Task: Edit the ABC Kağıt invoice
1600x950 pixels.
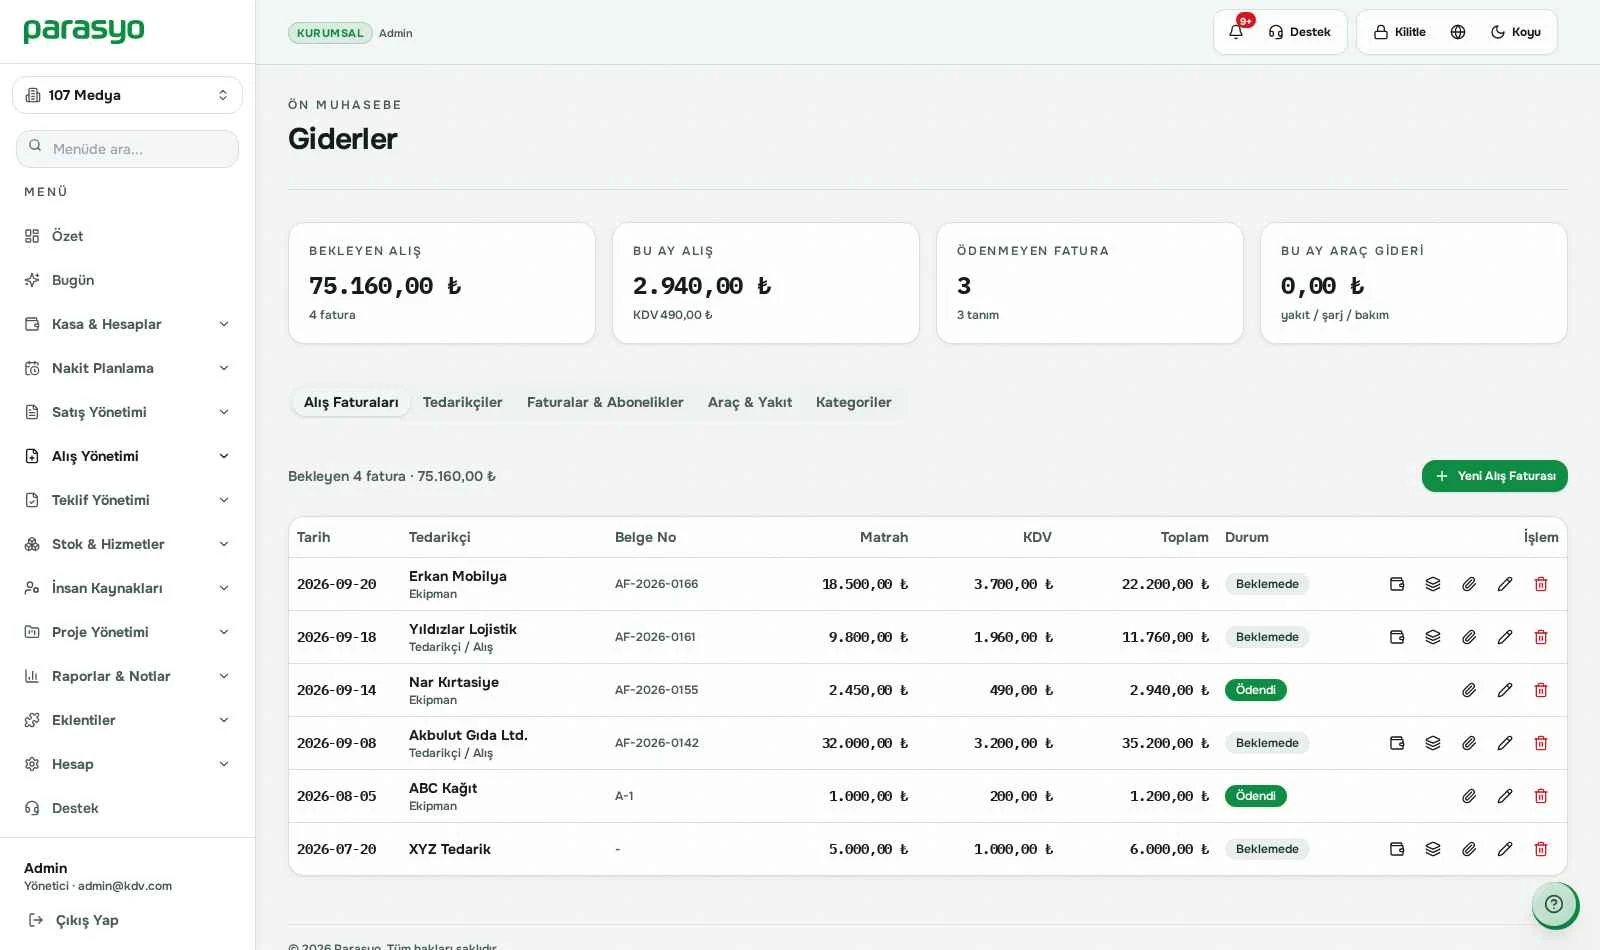Action: point(1505,796)
